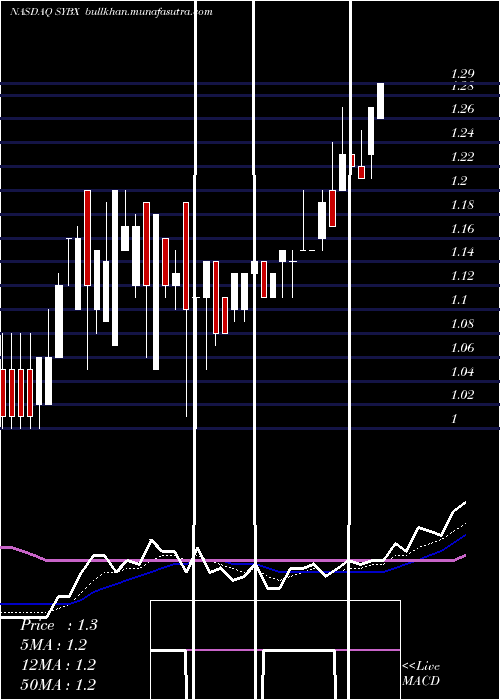Click the 1.1 price axis label
Image resolution: width=500 pixels, height=700 pixels.
459,300
